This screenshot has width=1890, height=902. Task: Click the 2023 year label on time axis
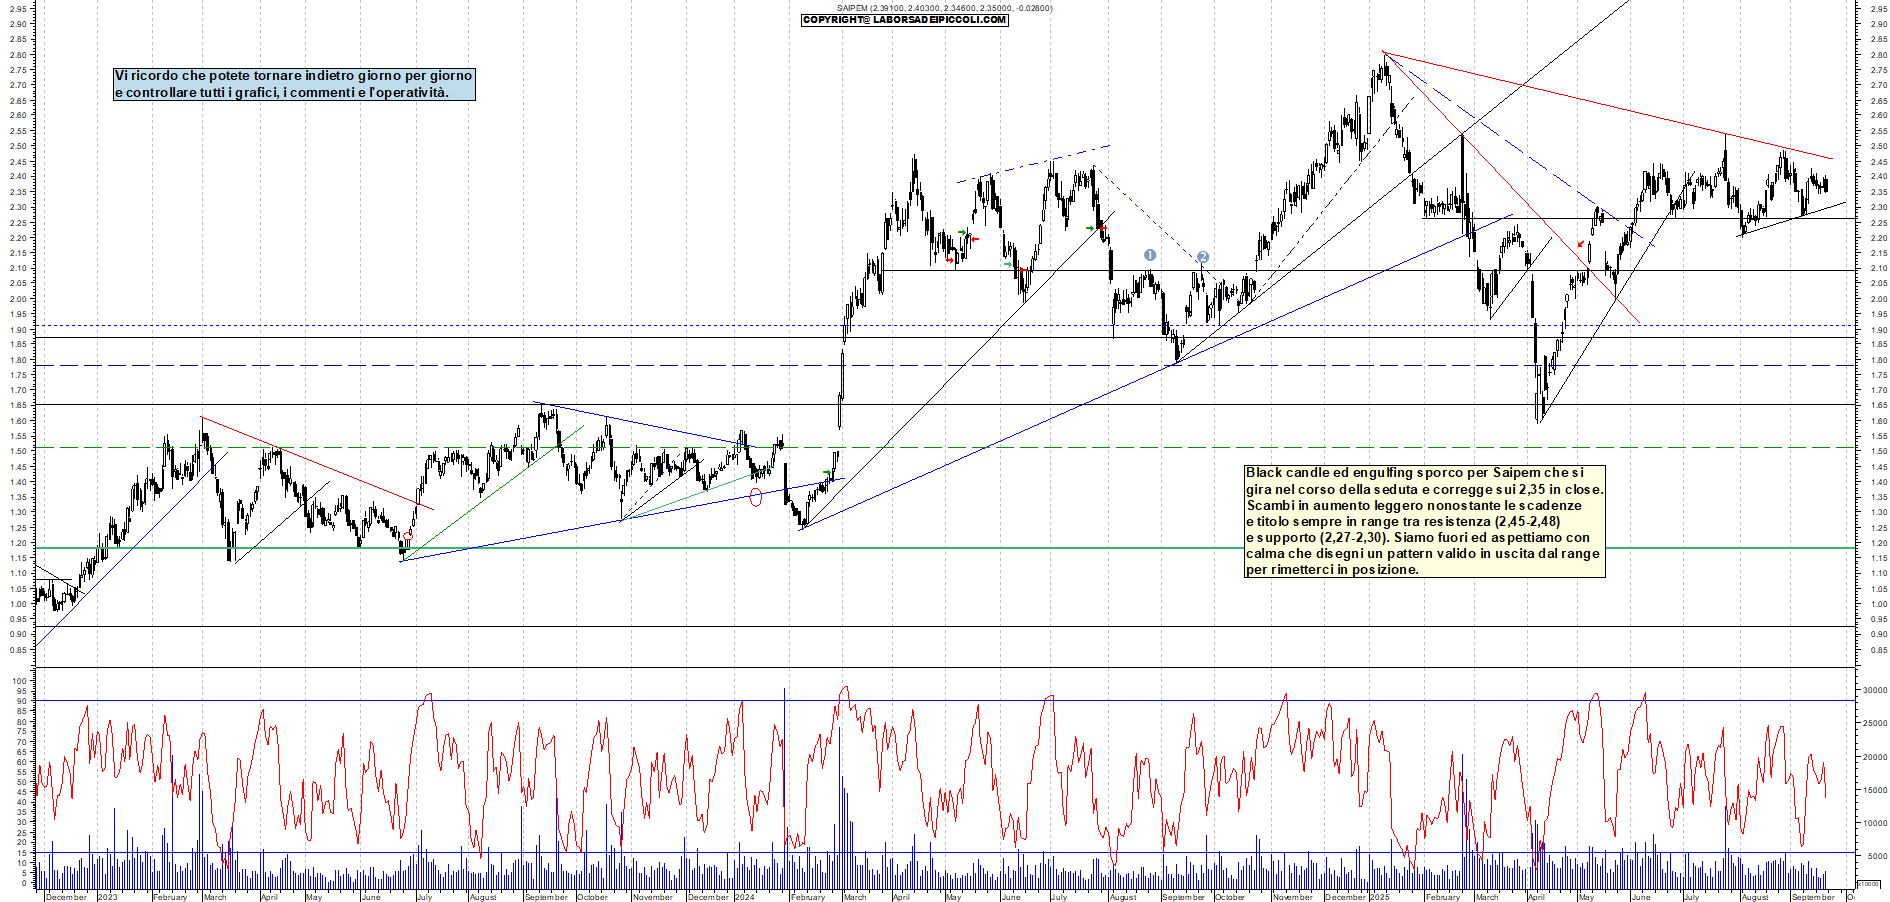coord(107,897)
